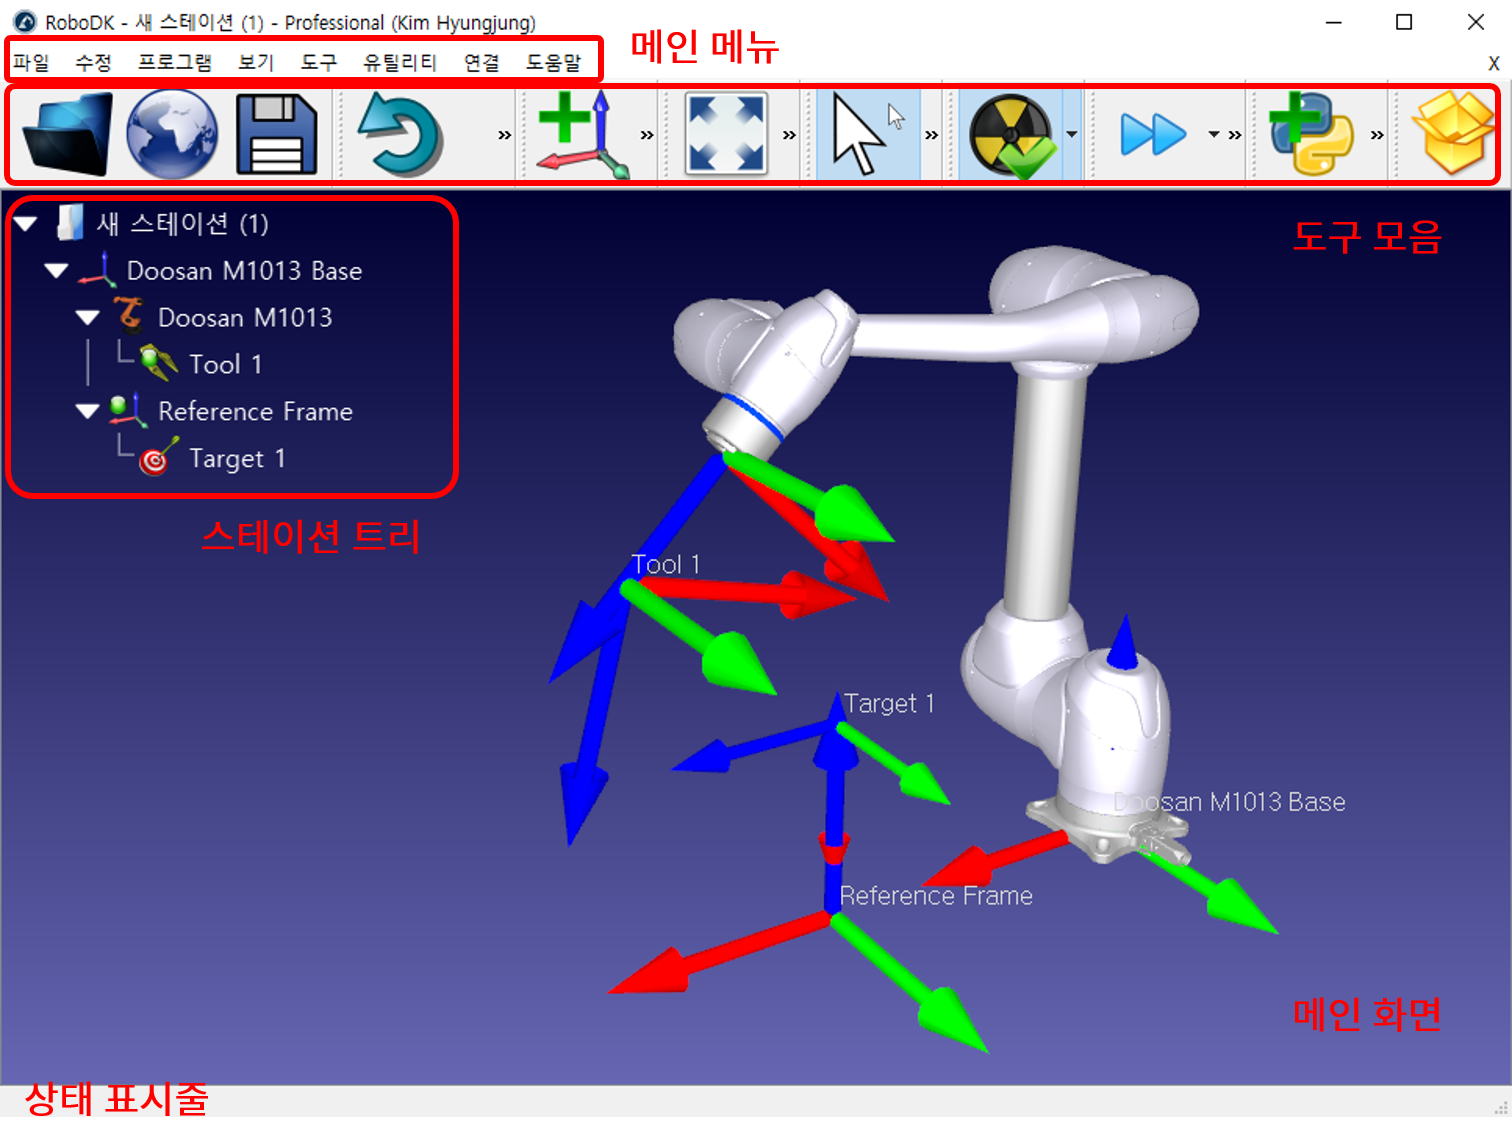Screen dimensions: 1512x1146
Task: Click the RoboDK logo in title bar
Action: 24,22
